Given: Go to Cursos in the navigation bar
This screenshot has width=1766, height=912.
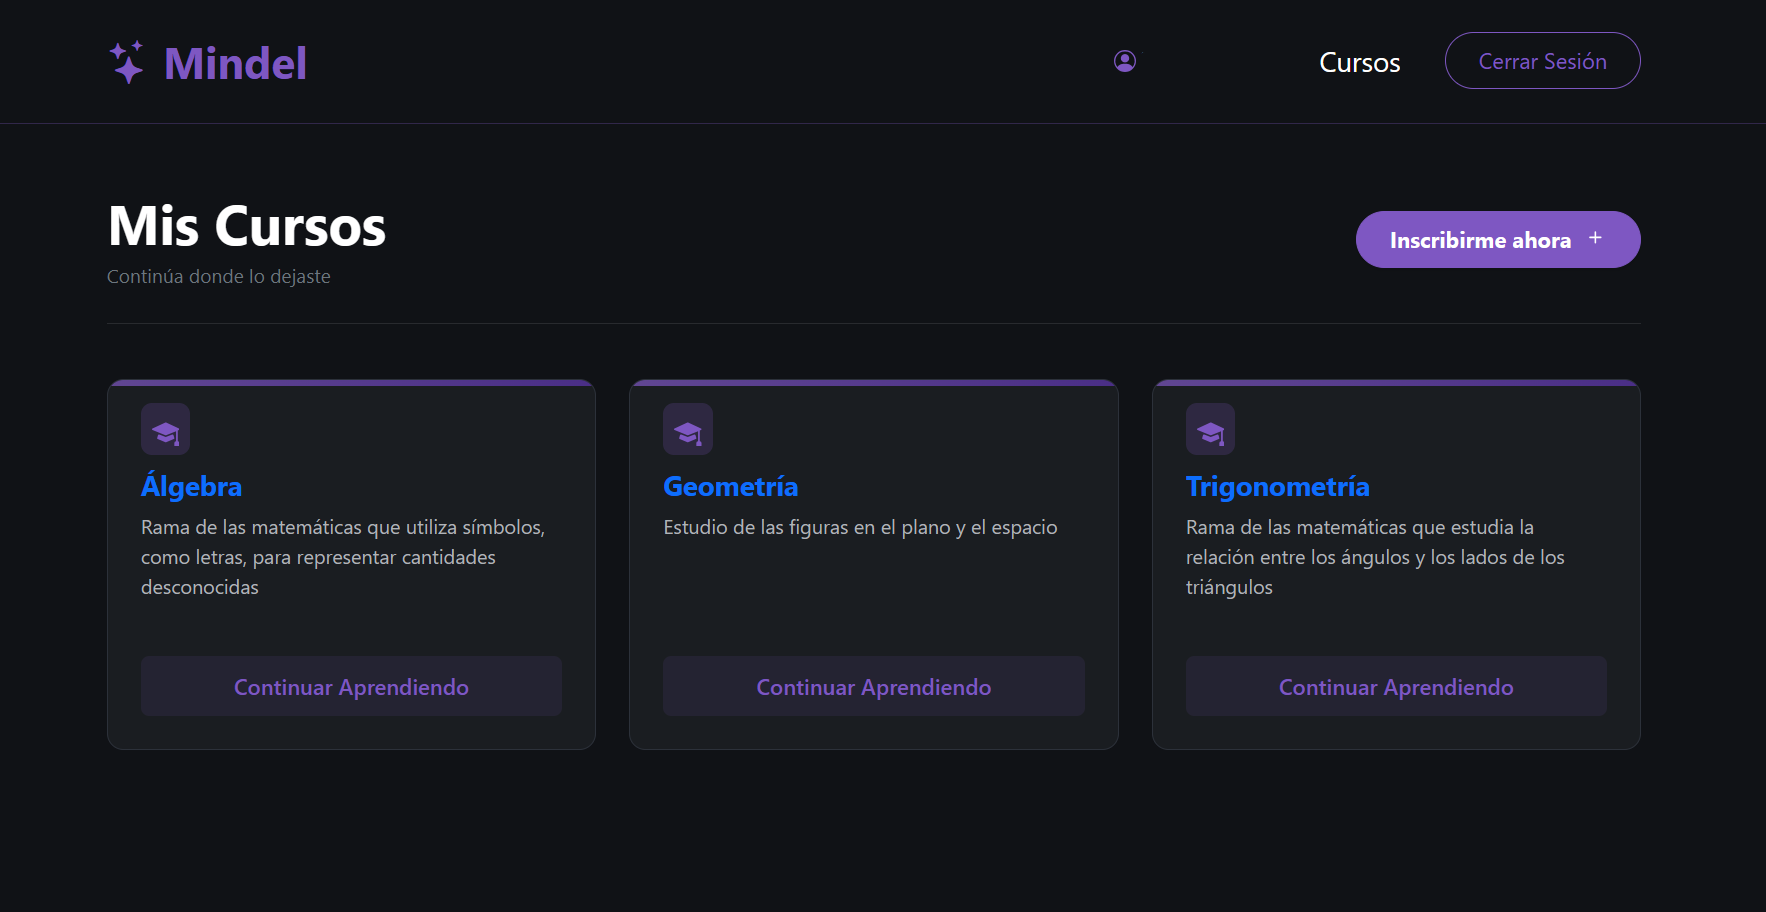Looking at the screenshot, I should click(x=1359, y=62).
